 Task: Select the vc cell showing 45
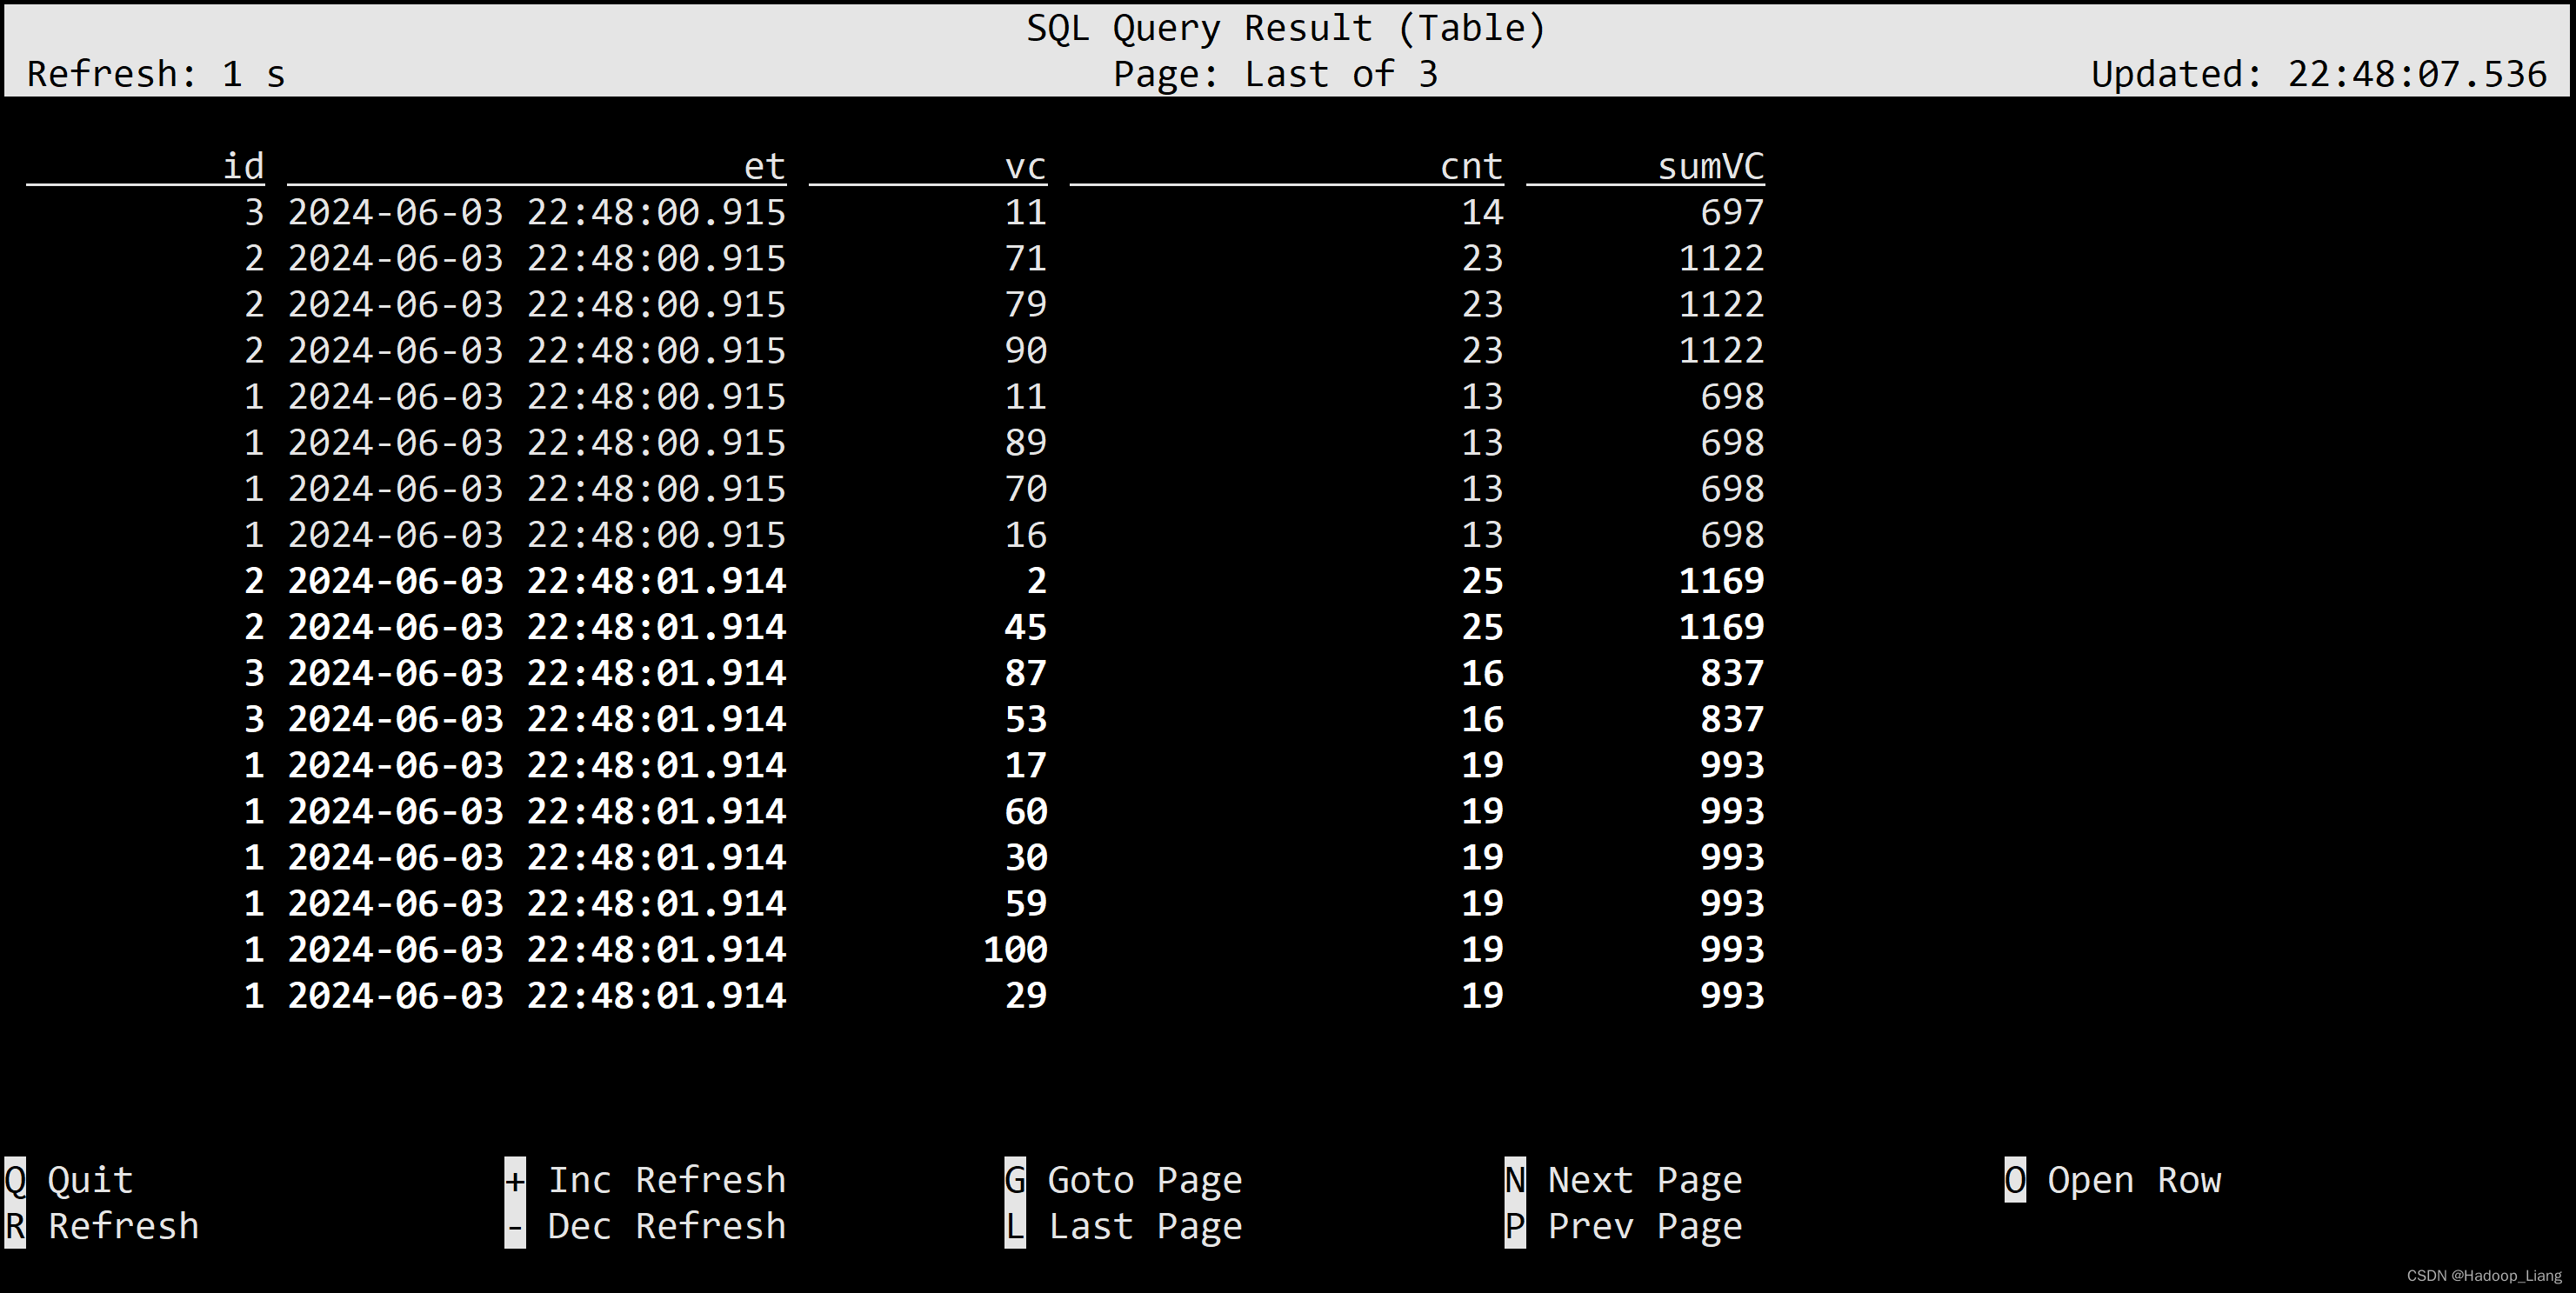click(1026, 627)
